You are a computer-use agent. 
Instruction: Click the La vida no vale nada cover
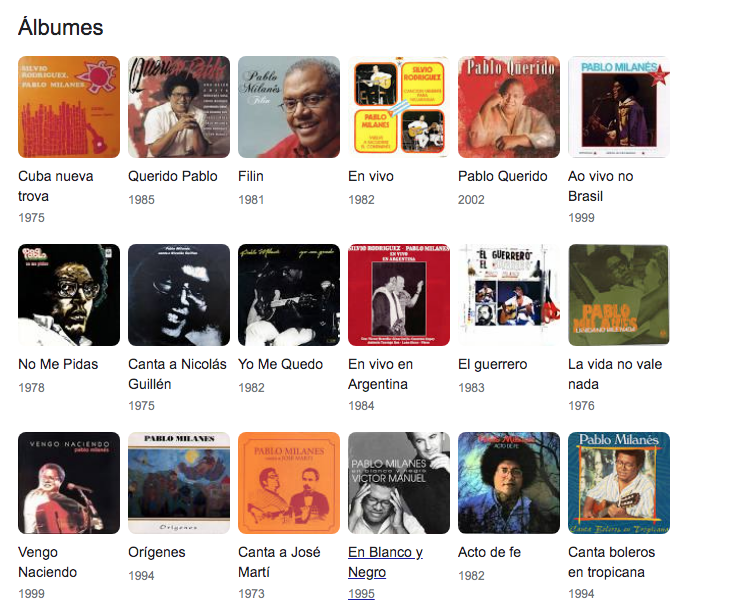coord(619,295)
